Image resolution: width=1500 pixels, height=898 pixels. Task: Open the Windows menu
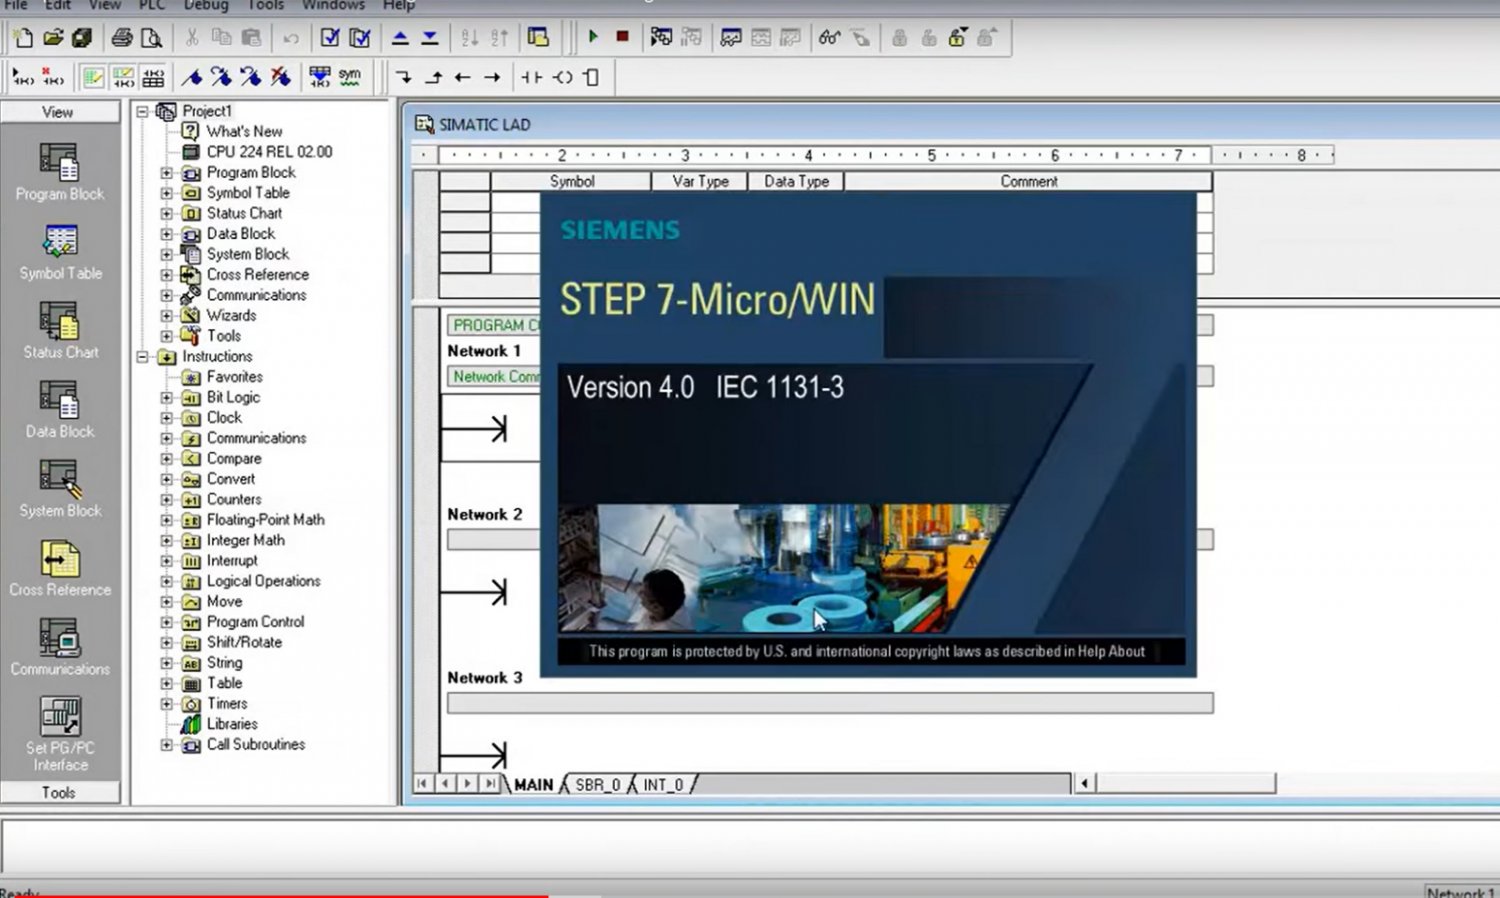(334, 5)
